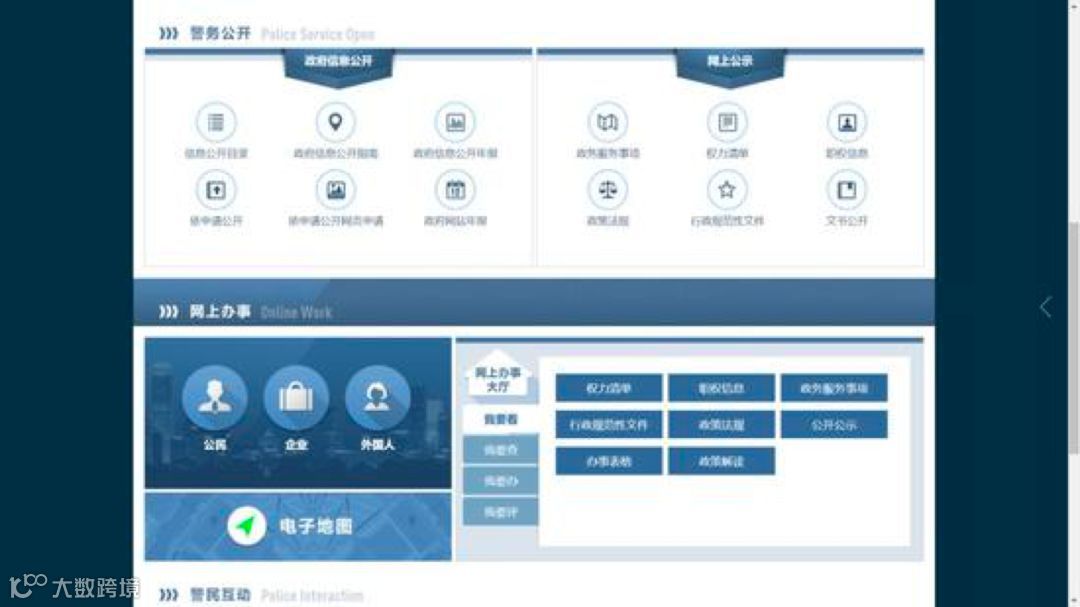The image size is (1080, 607).
Task: Click the 政策解读 button
Action: point(721,461)
